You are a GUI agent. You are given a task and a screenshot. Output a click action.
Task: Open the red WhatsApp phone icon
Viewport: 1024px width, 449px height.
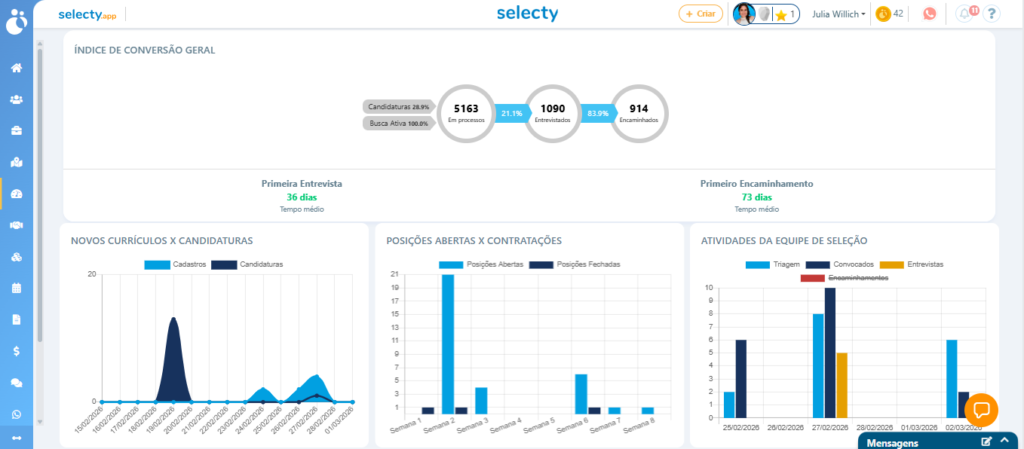tap(929, 14)
